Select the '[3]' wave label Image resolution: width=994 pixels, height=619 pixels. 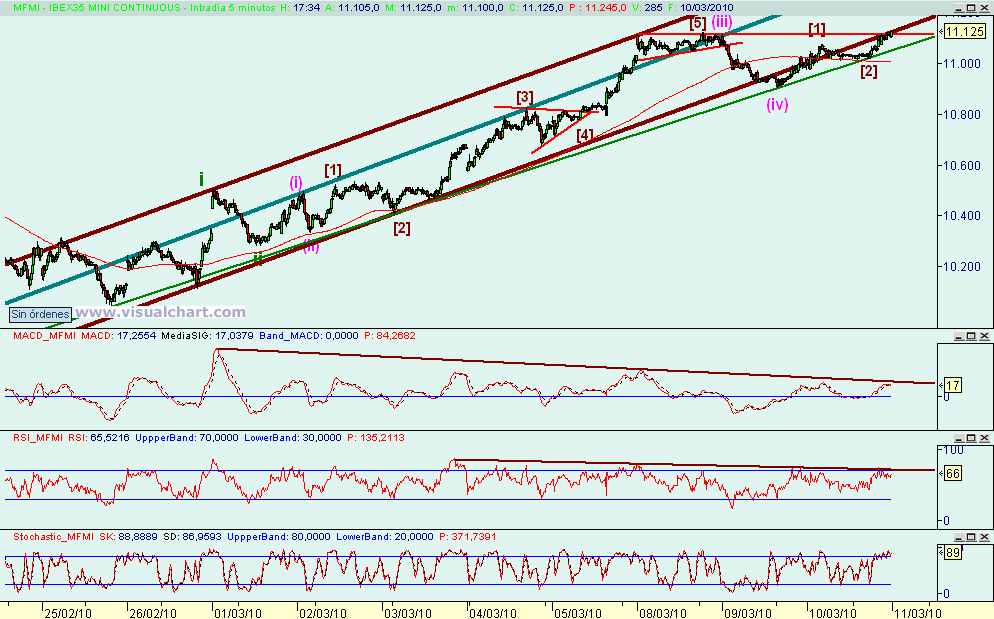(x=524, y=97)
